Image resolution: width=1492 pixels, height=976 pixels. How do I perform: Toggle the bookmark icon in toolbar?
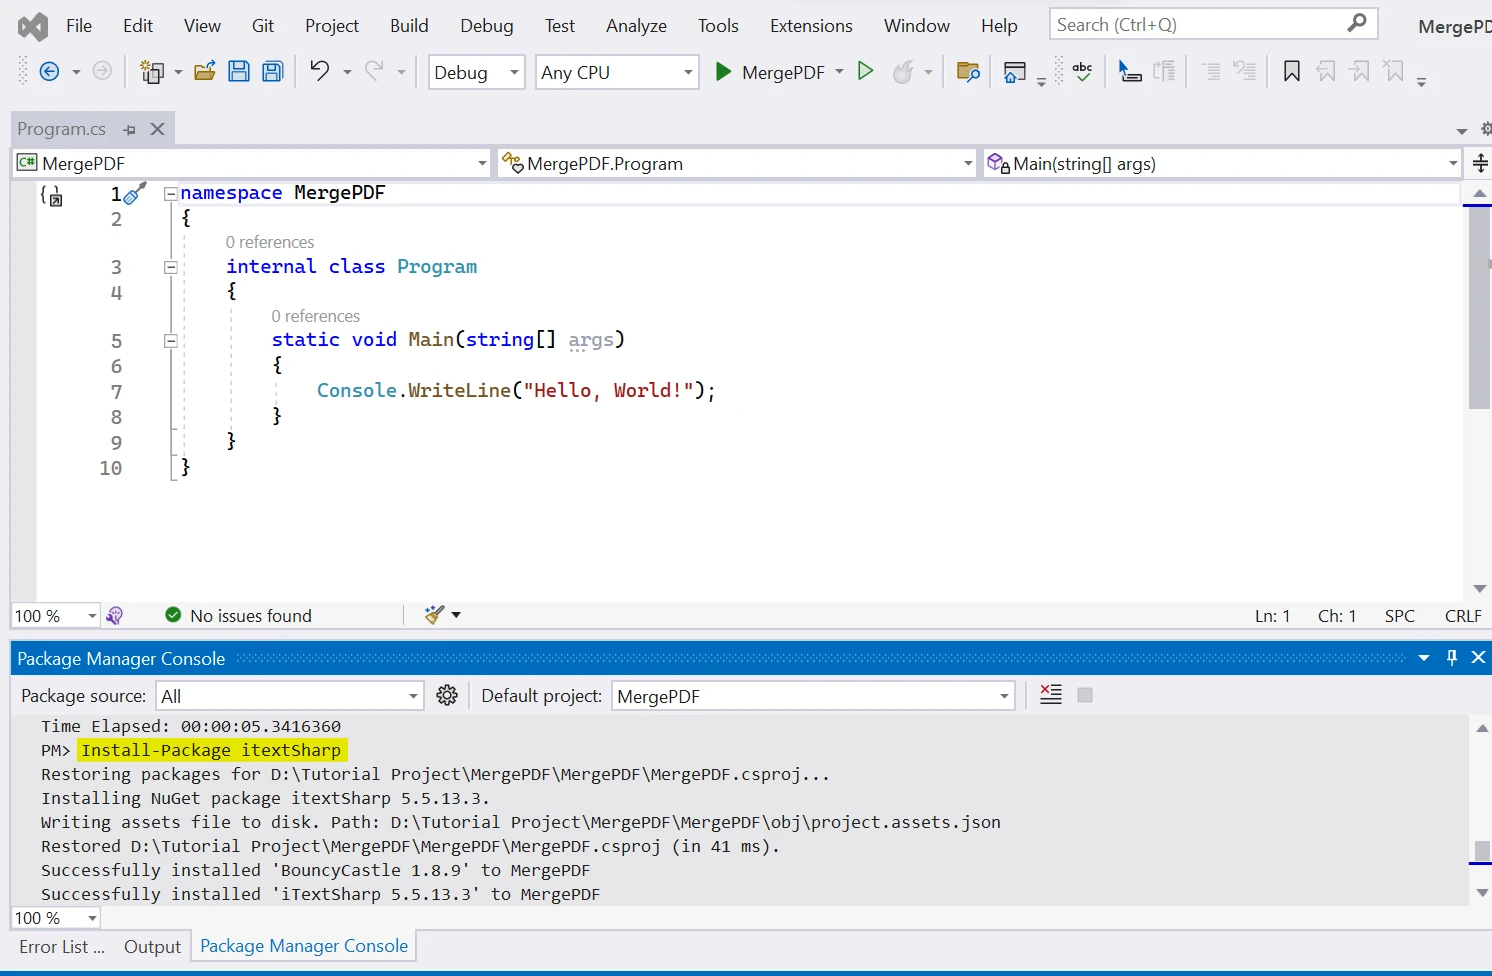(1292, 71)
